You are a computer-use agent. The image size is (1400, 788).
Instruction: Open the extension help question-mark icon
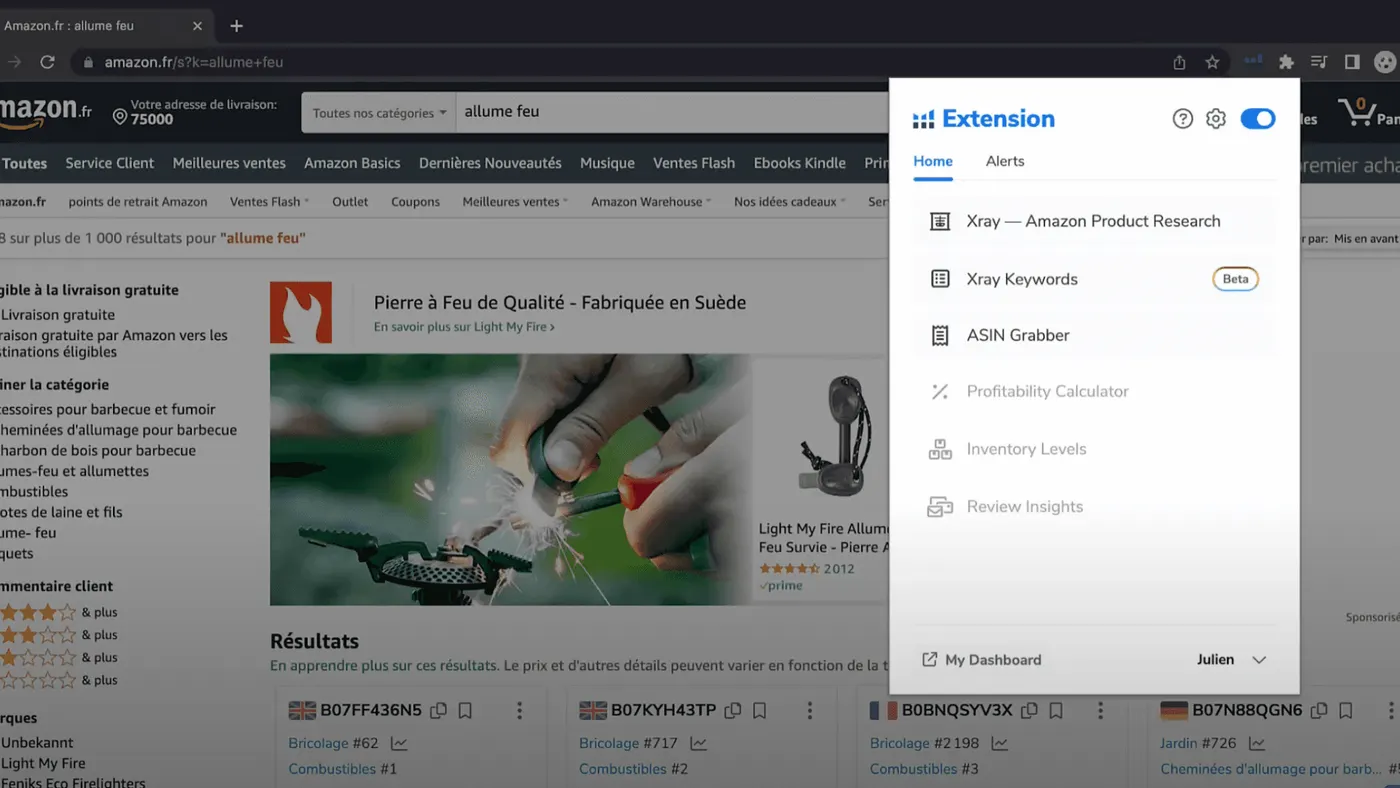[x=1183, y=119]
